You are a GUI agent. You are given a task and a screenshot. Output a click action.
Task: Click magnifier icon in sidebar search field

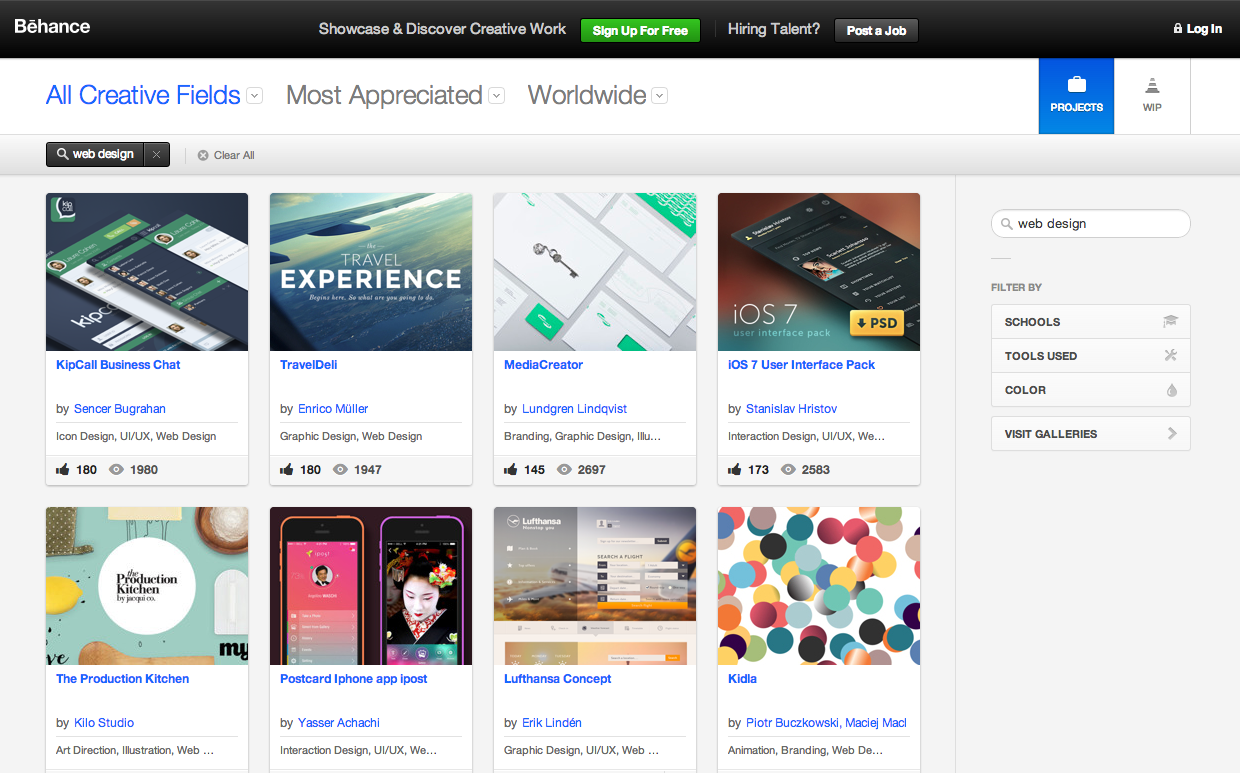point(1005,224)
